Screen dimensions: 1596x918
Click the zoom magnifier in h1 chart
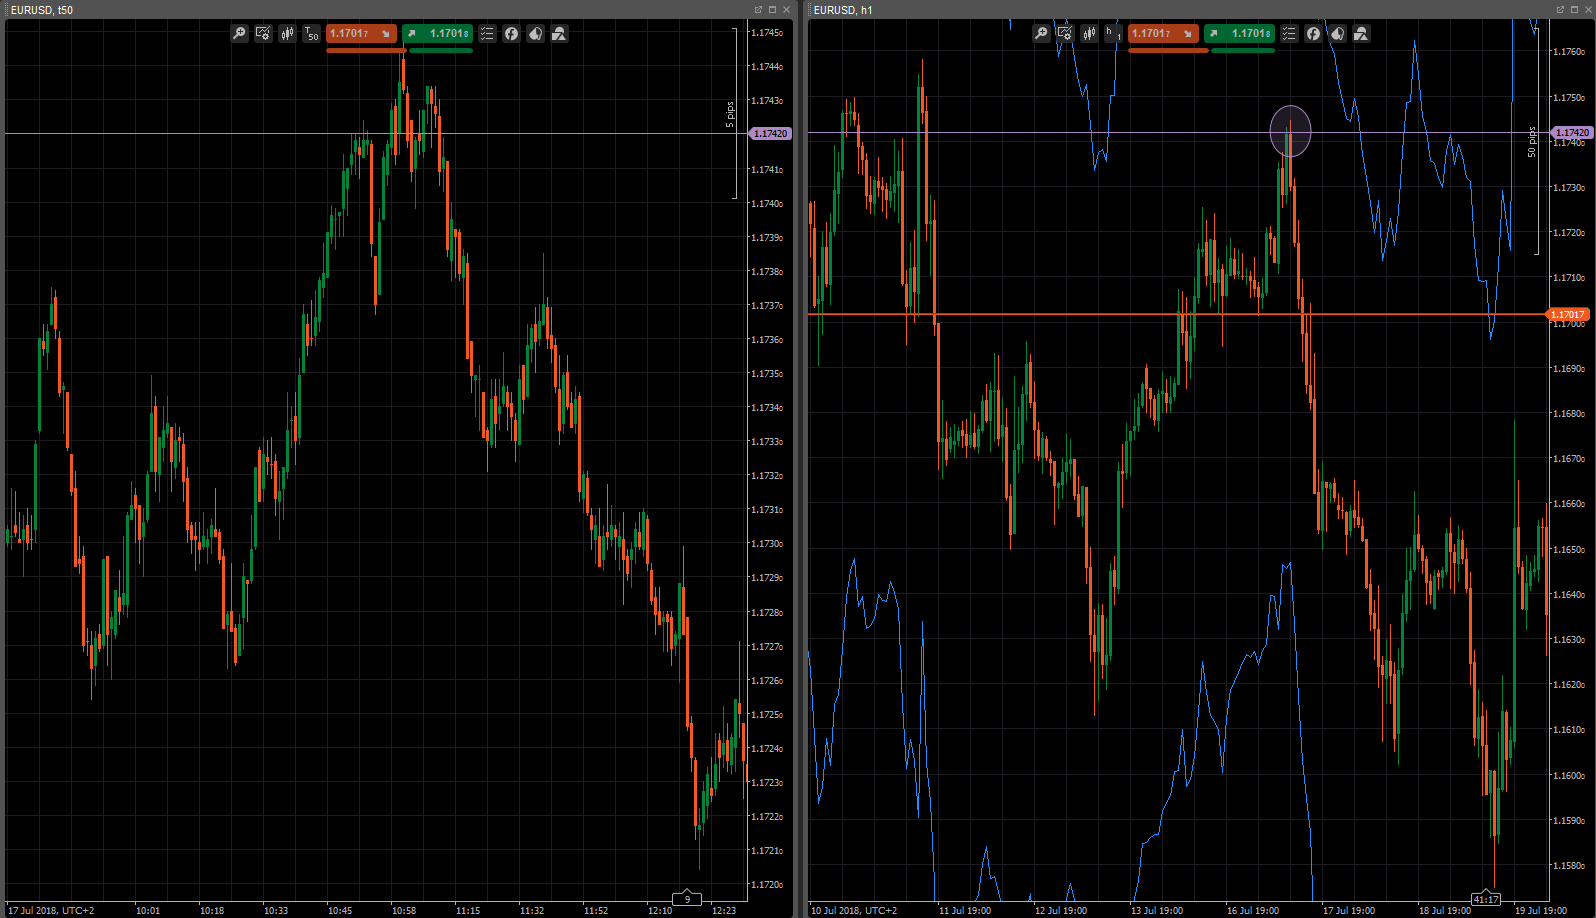pos(1041,34)
